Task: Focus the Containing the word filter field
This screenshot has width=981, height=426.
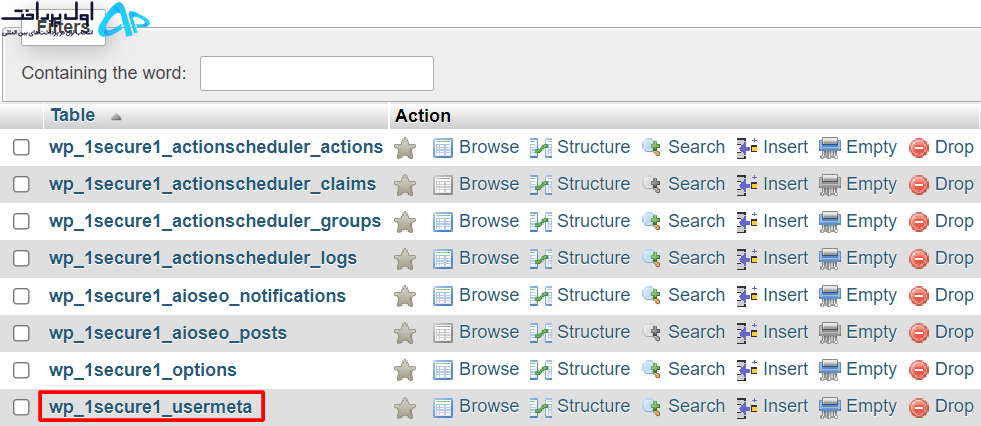Action: tap(317, 73)
